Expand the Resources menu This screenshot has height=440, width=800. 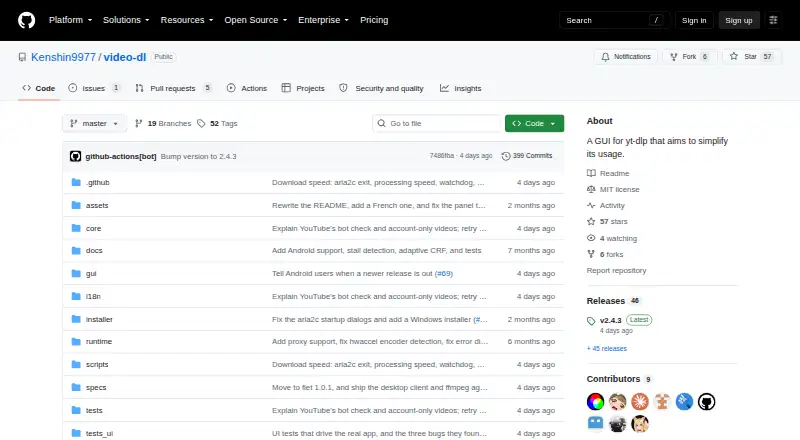tap(187, 20)
